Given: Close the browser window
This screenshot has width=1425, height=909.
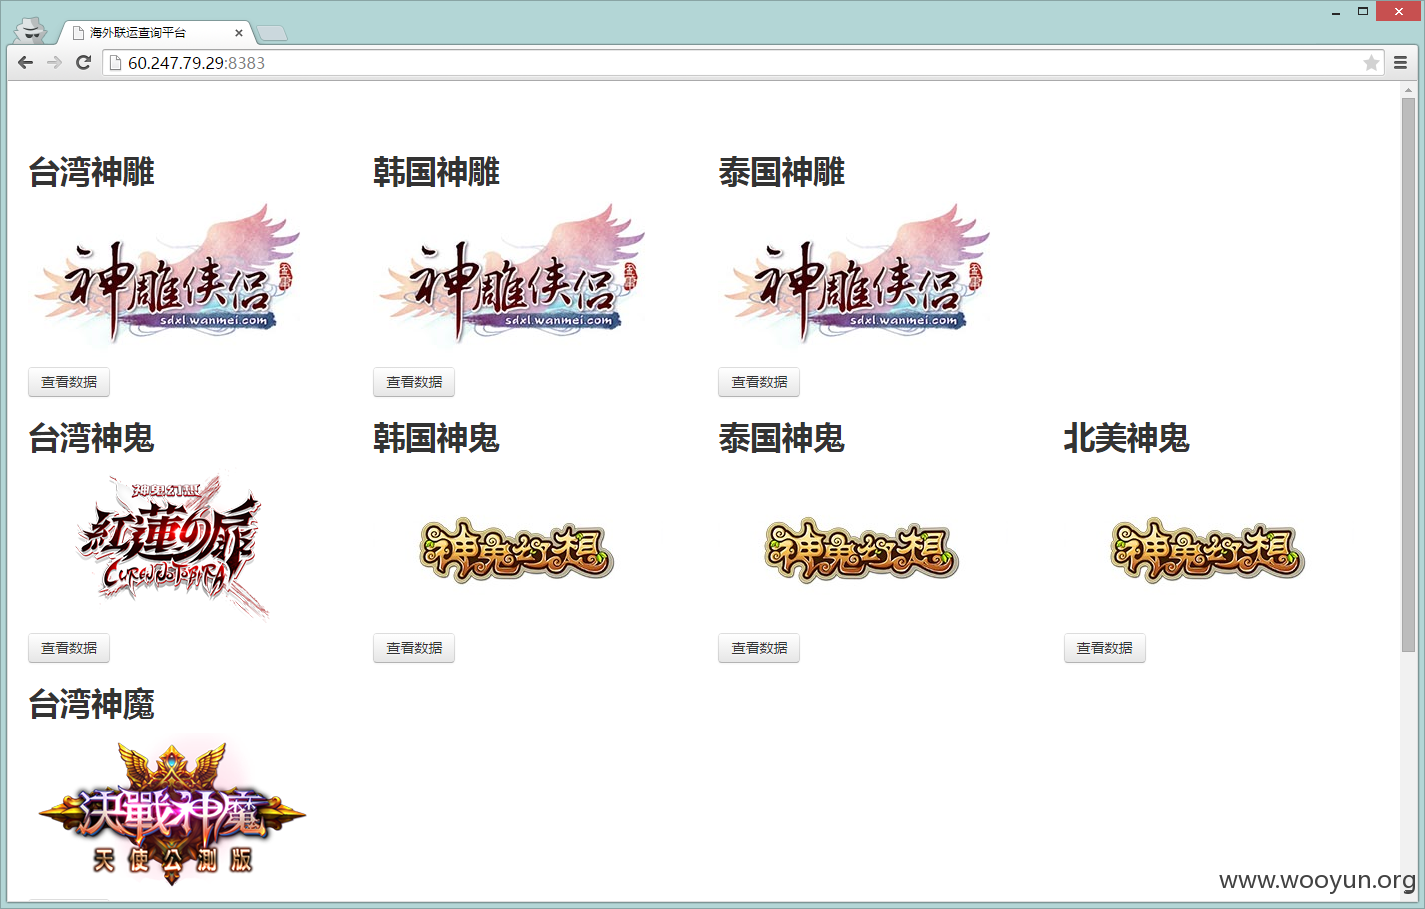Looking at the screenshot, I should point(1398,11).
